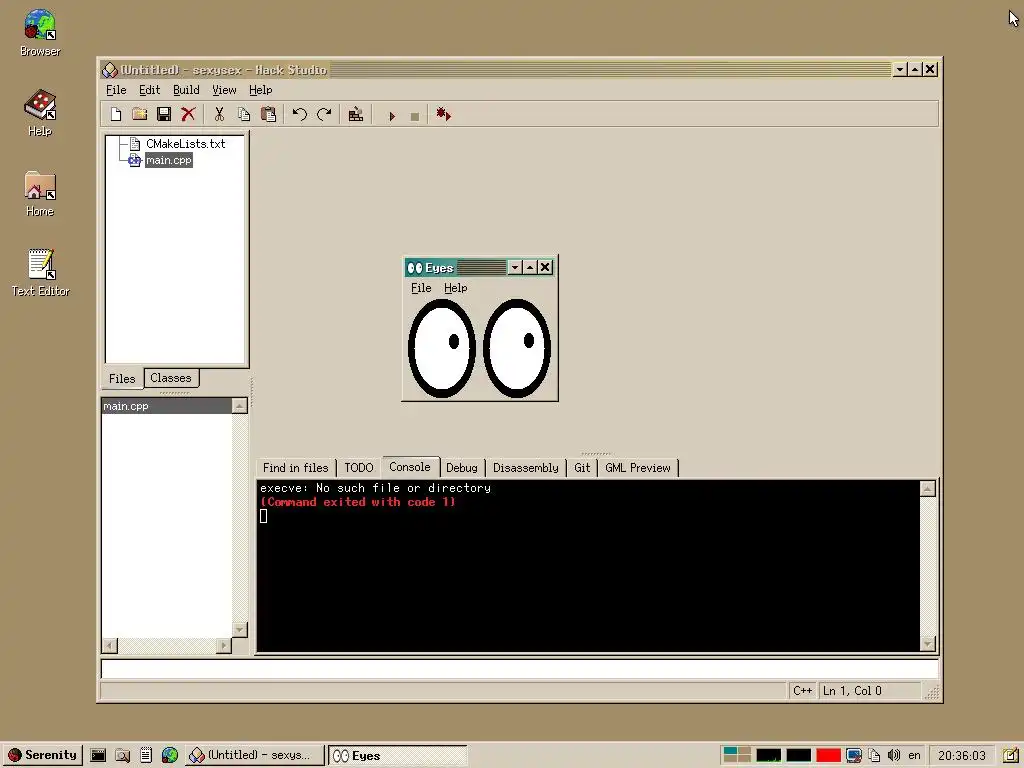The height and width of the screenshot is (768, 1024).
Task: Click the add existing file folder icon
Action: [139, 115]
